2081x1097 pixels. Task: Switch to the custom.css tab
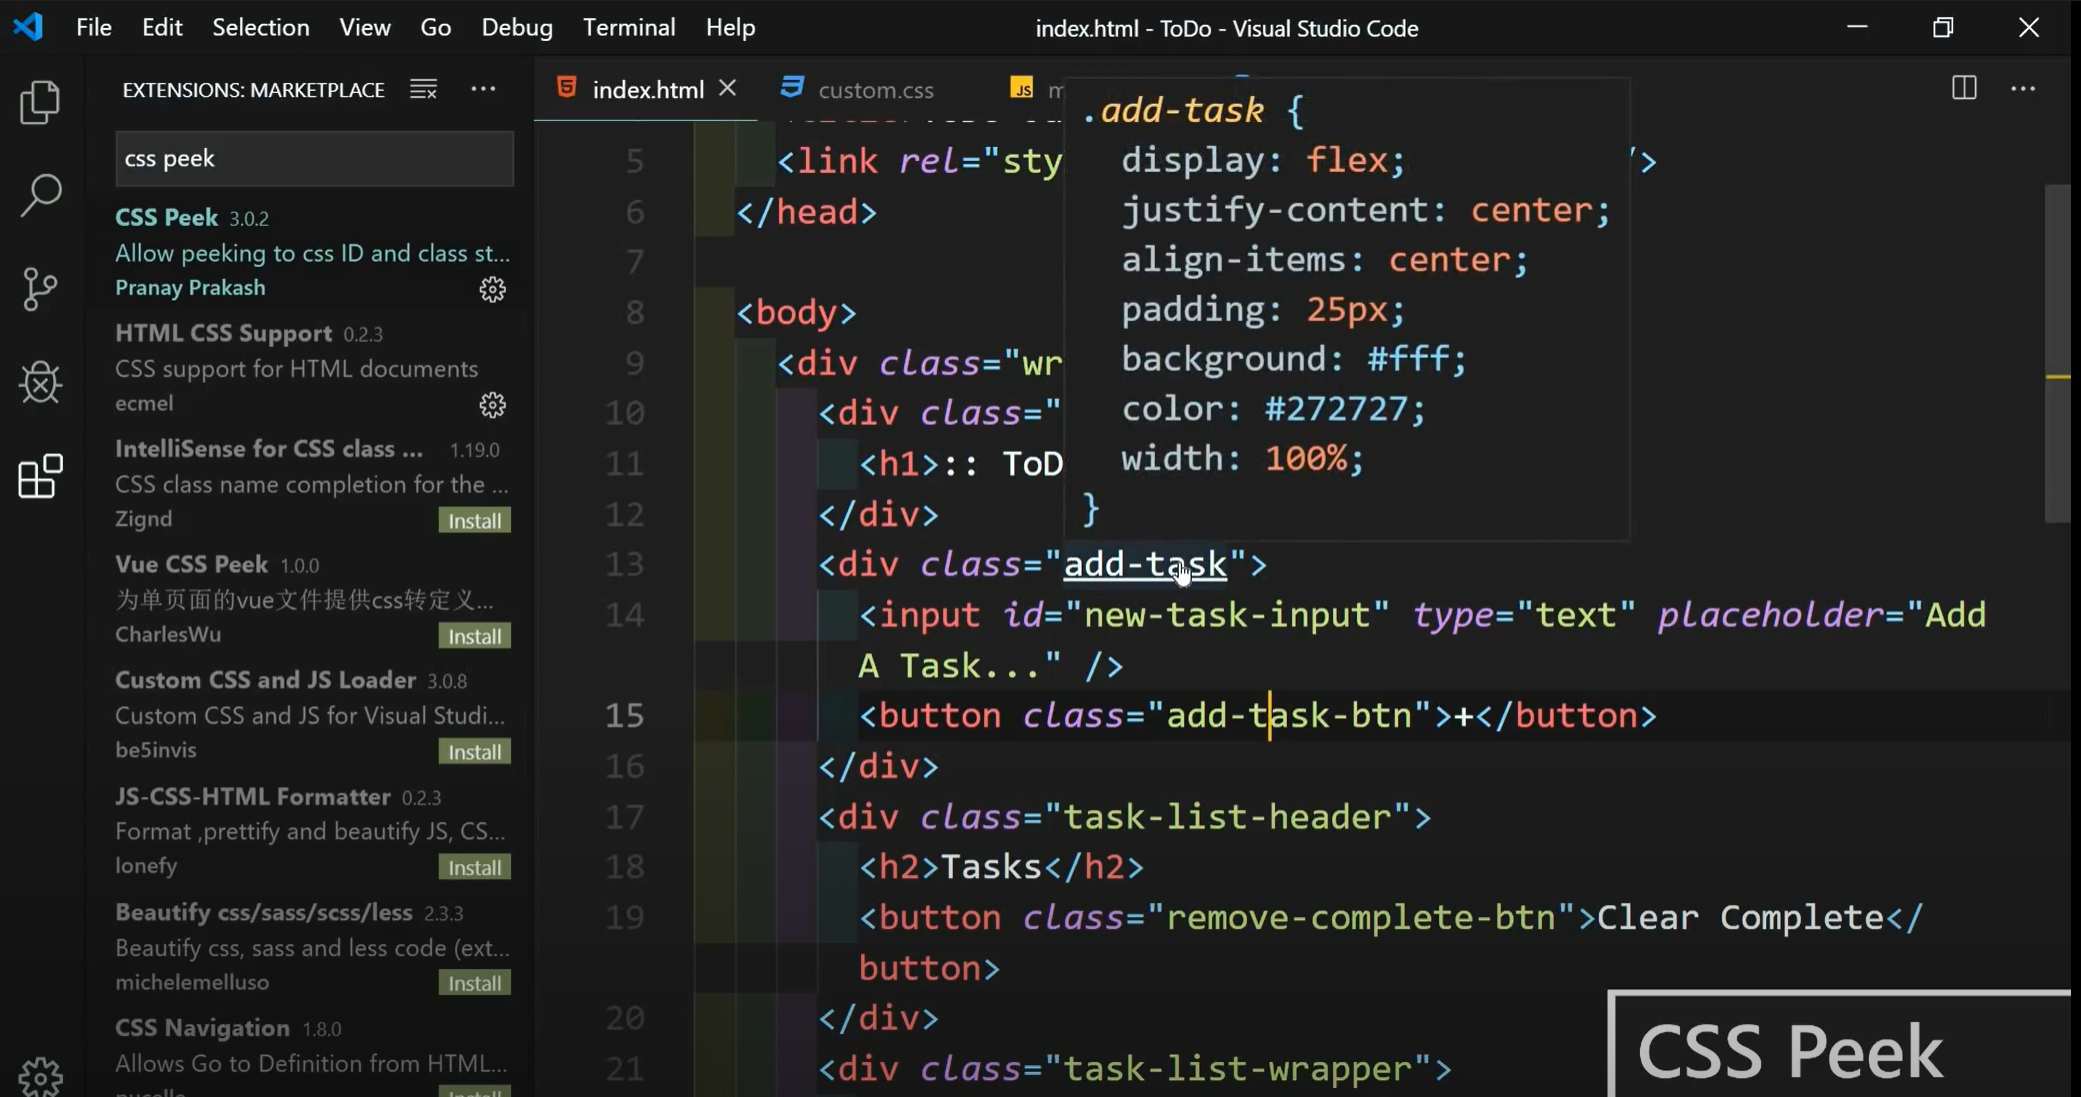(x=874, y=90)
